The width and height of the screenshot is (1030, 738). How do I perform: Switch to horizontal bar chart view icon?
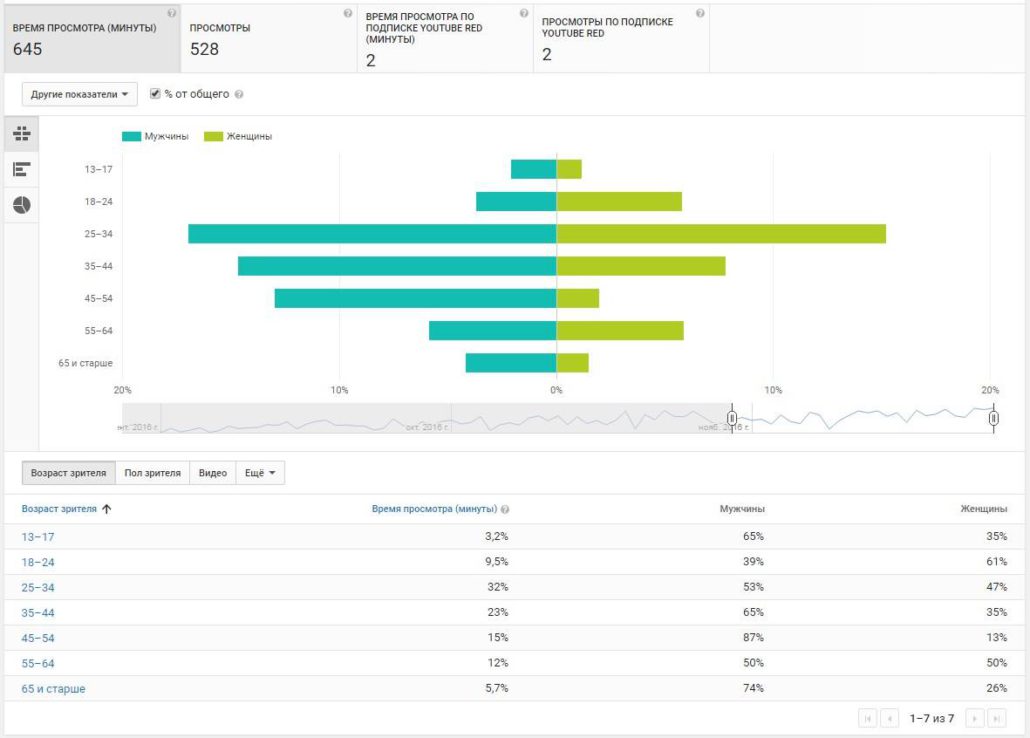click(21, 169)
